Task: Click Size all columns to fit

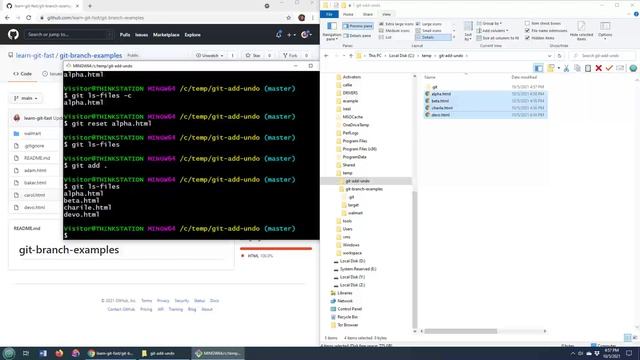Action: 498,38
